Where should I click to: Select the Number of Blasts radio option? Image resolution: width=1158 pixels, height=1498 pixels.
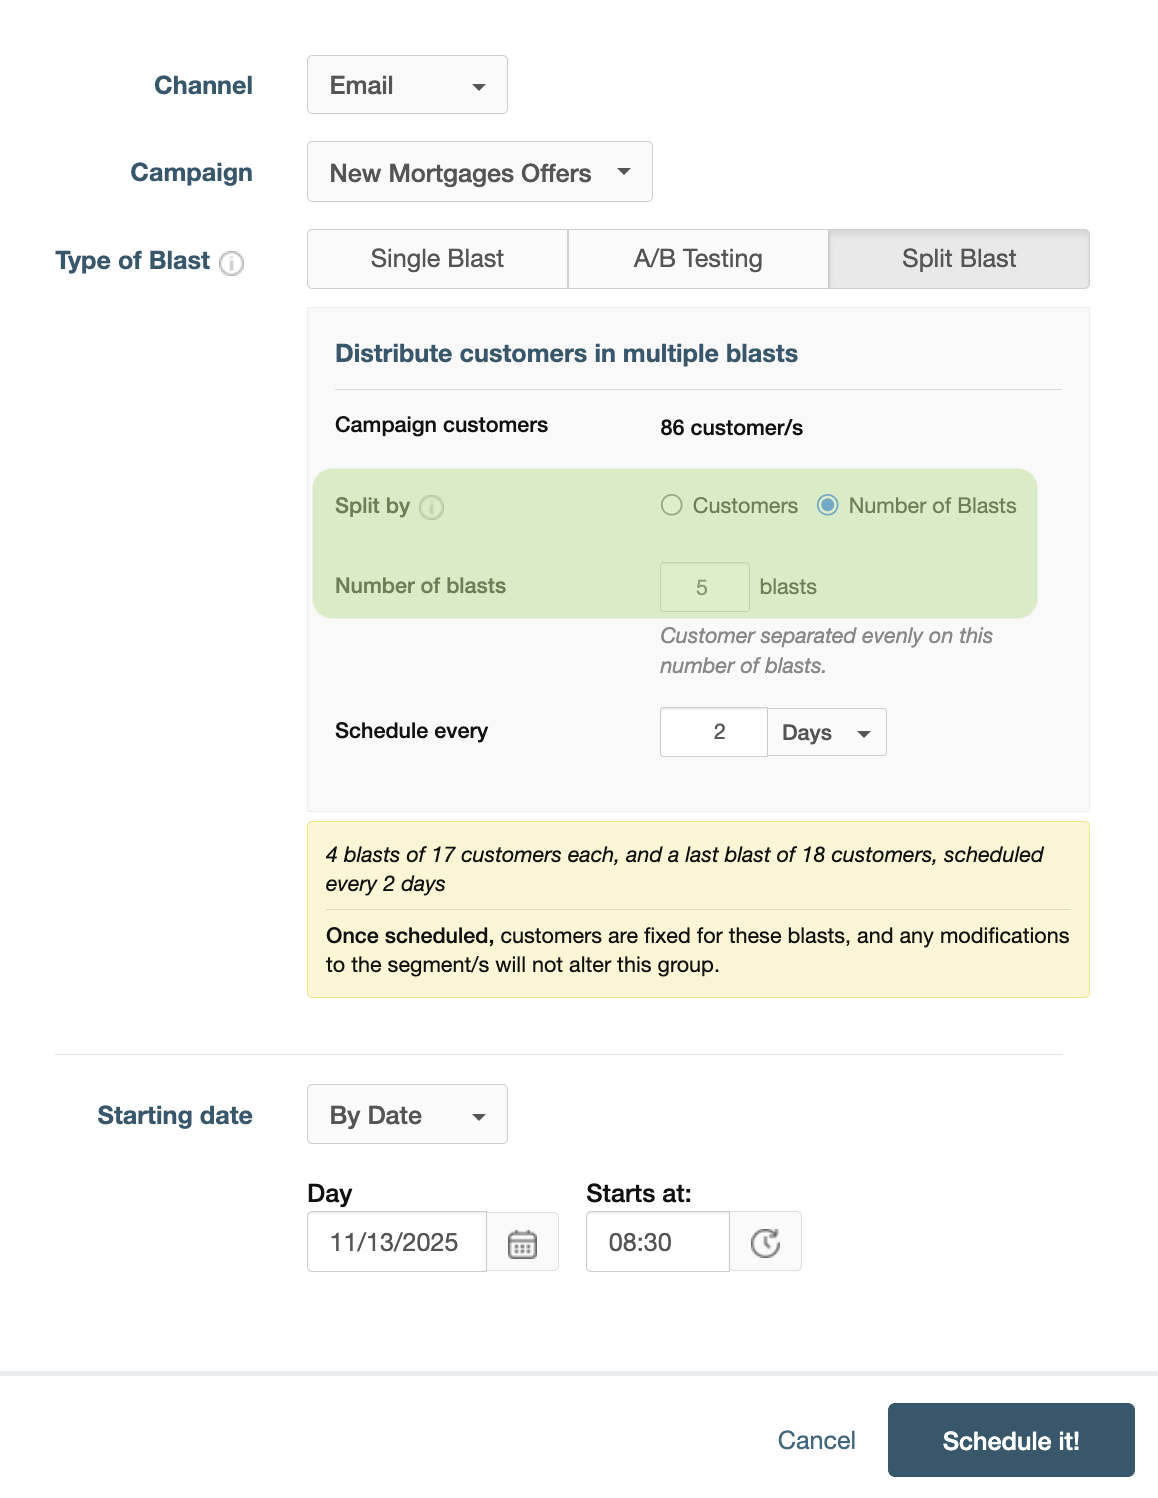coord(828,506)
